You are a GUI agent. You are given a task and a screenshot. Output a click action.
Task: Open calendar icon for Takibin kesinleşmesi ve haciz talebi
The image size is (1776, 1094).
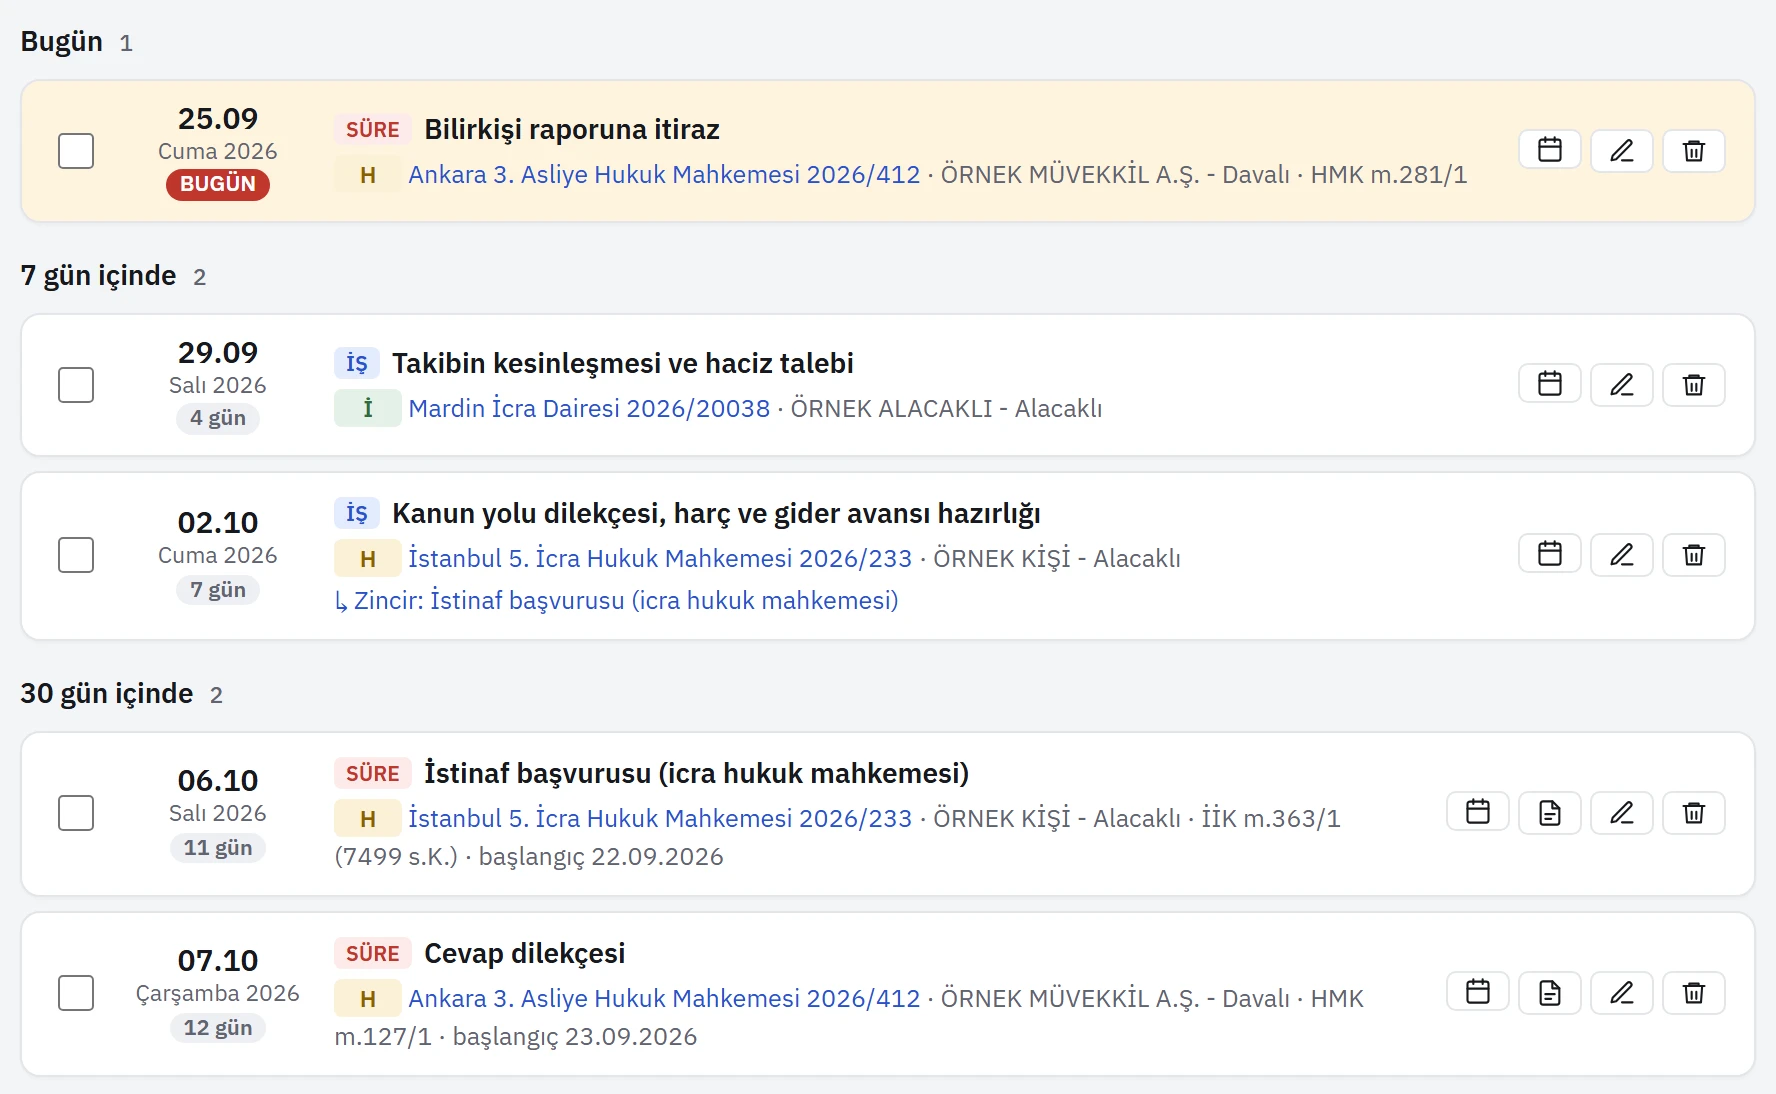[1549, 385]
